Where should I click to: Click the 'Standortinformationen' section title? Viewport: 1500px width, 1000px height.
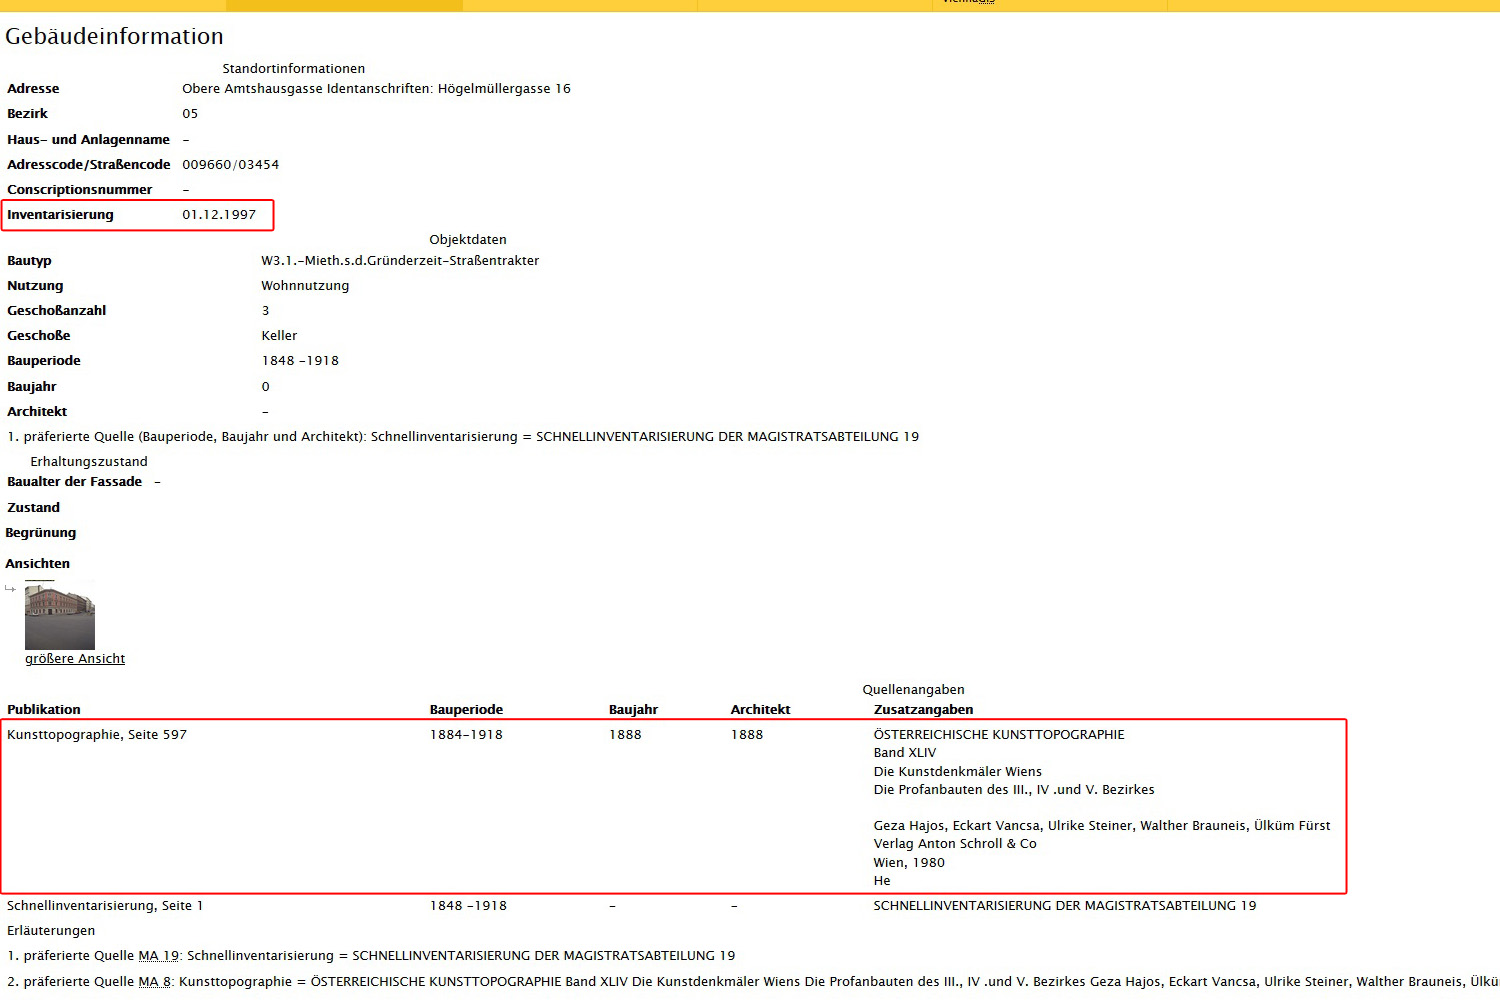click(x=293, y=68)
